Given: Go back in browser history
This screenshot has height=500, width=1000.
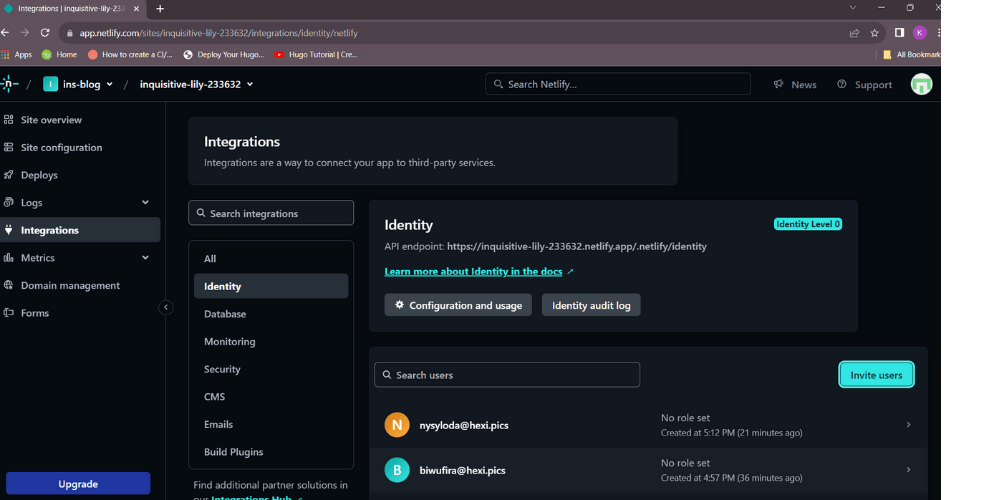Looking at the screenshot, I should [4, 33].
